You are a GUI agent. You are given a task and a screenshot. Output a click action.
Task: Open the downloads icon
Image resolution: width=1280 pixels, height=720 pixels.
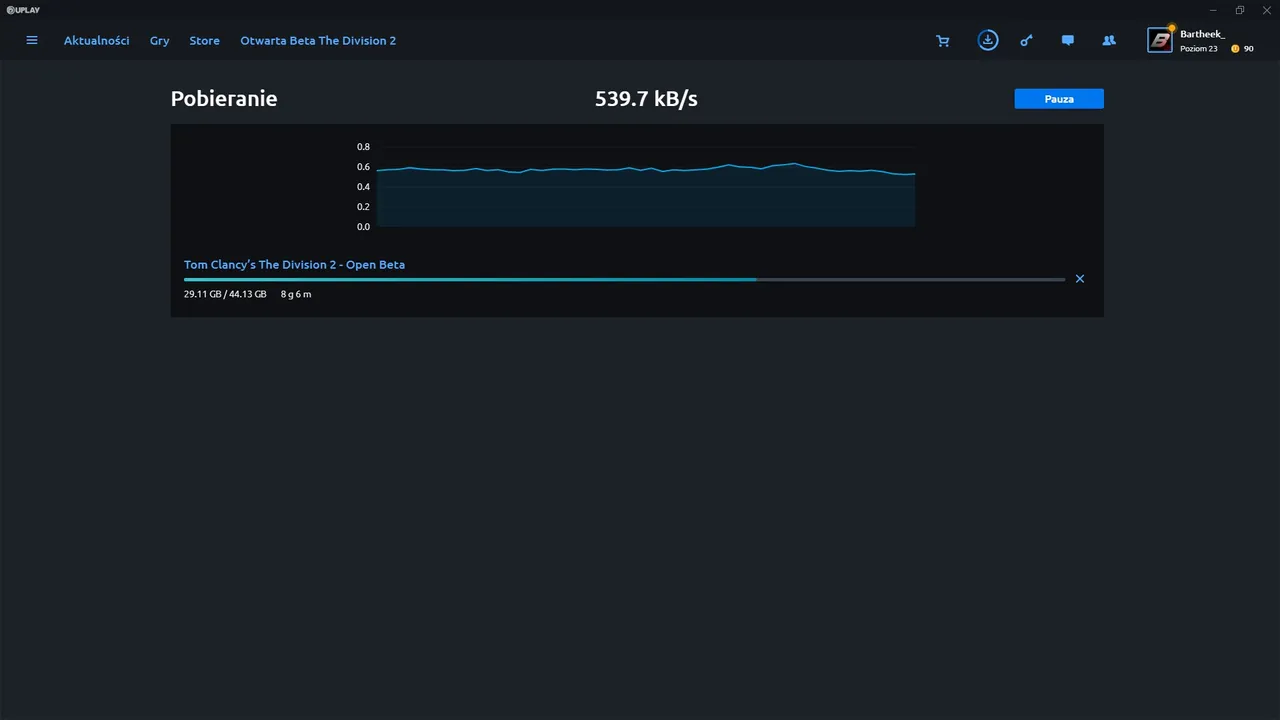click(x=988, y=40)
